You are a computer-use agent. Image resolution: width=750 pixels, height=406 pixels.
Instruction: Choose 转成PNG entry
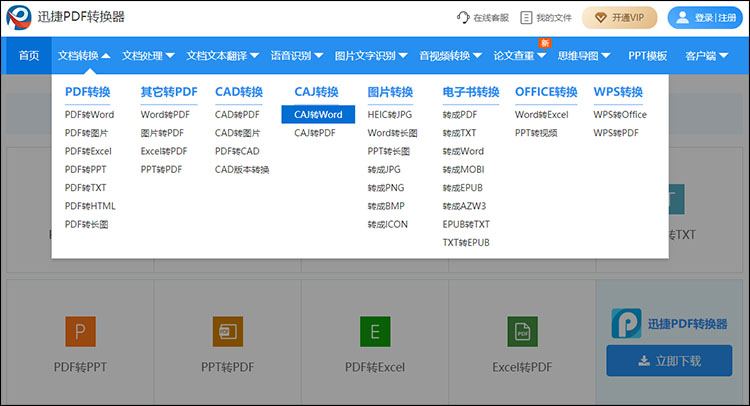click(x=386, y=187)
